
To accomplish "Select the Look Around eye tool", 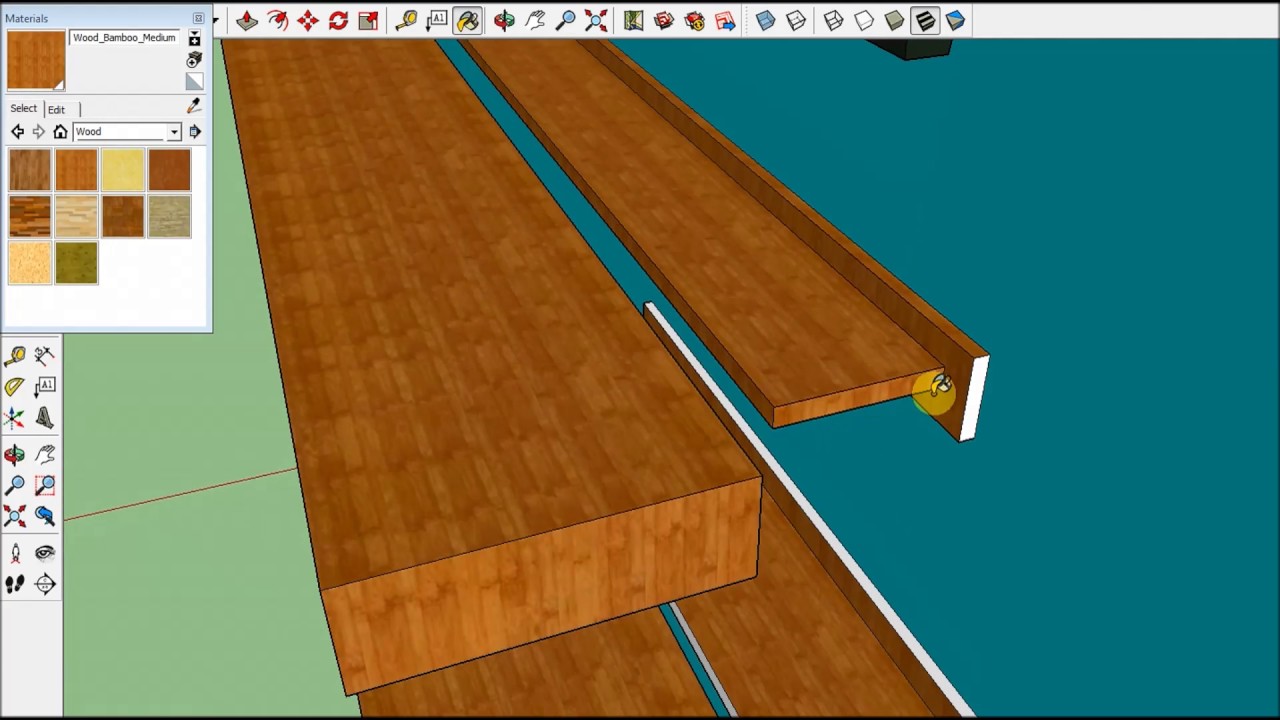I will (44, 554).
